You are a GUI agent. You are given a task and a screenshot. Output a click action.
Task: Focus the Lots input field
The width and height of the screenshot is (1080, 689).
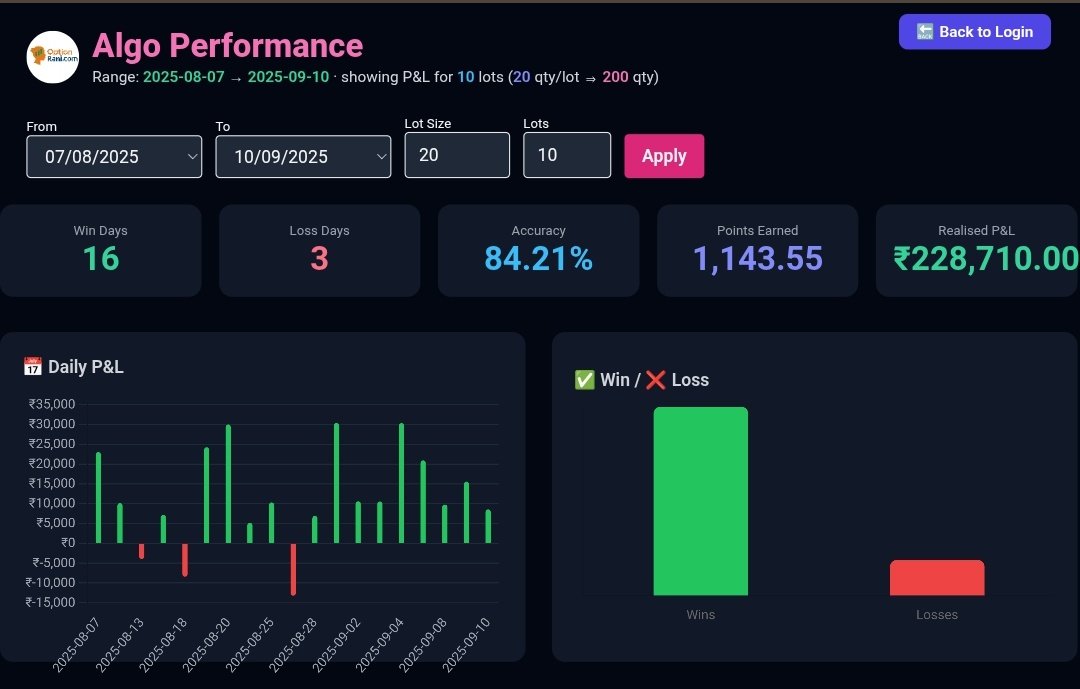coord(567,155)
